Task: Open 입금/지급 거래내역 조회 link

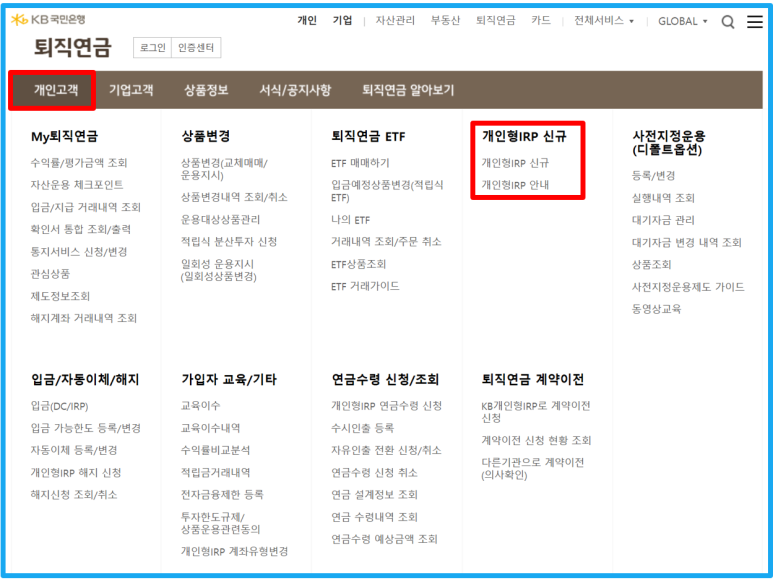Action: (x=86, y=207)
